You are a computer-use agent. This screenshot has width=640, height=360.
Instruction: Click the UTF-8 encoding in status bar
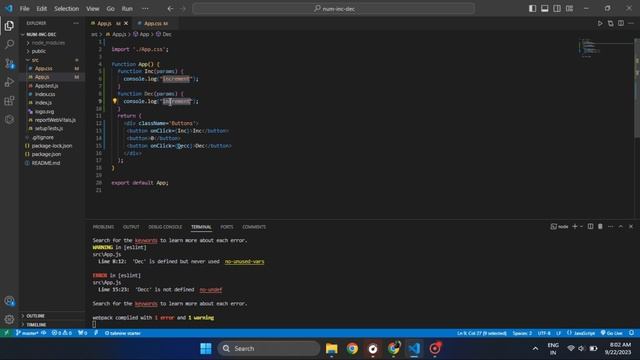tap(544, 333)
